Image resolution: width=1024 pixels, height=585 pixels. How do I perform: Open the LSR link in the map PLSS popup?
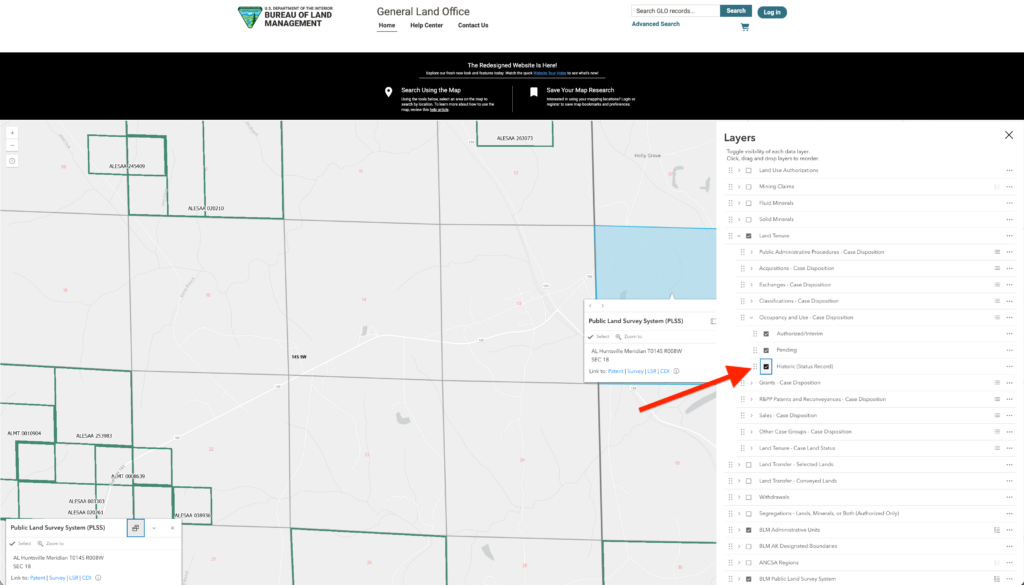652,371
